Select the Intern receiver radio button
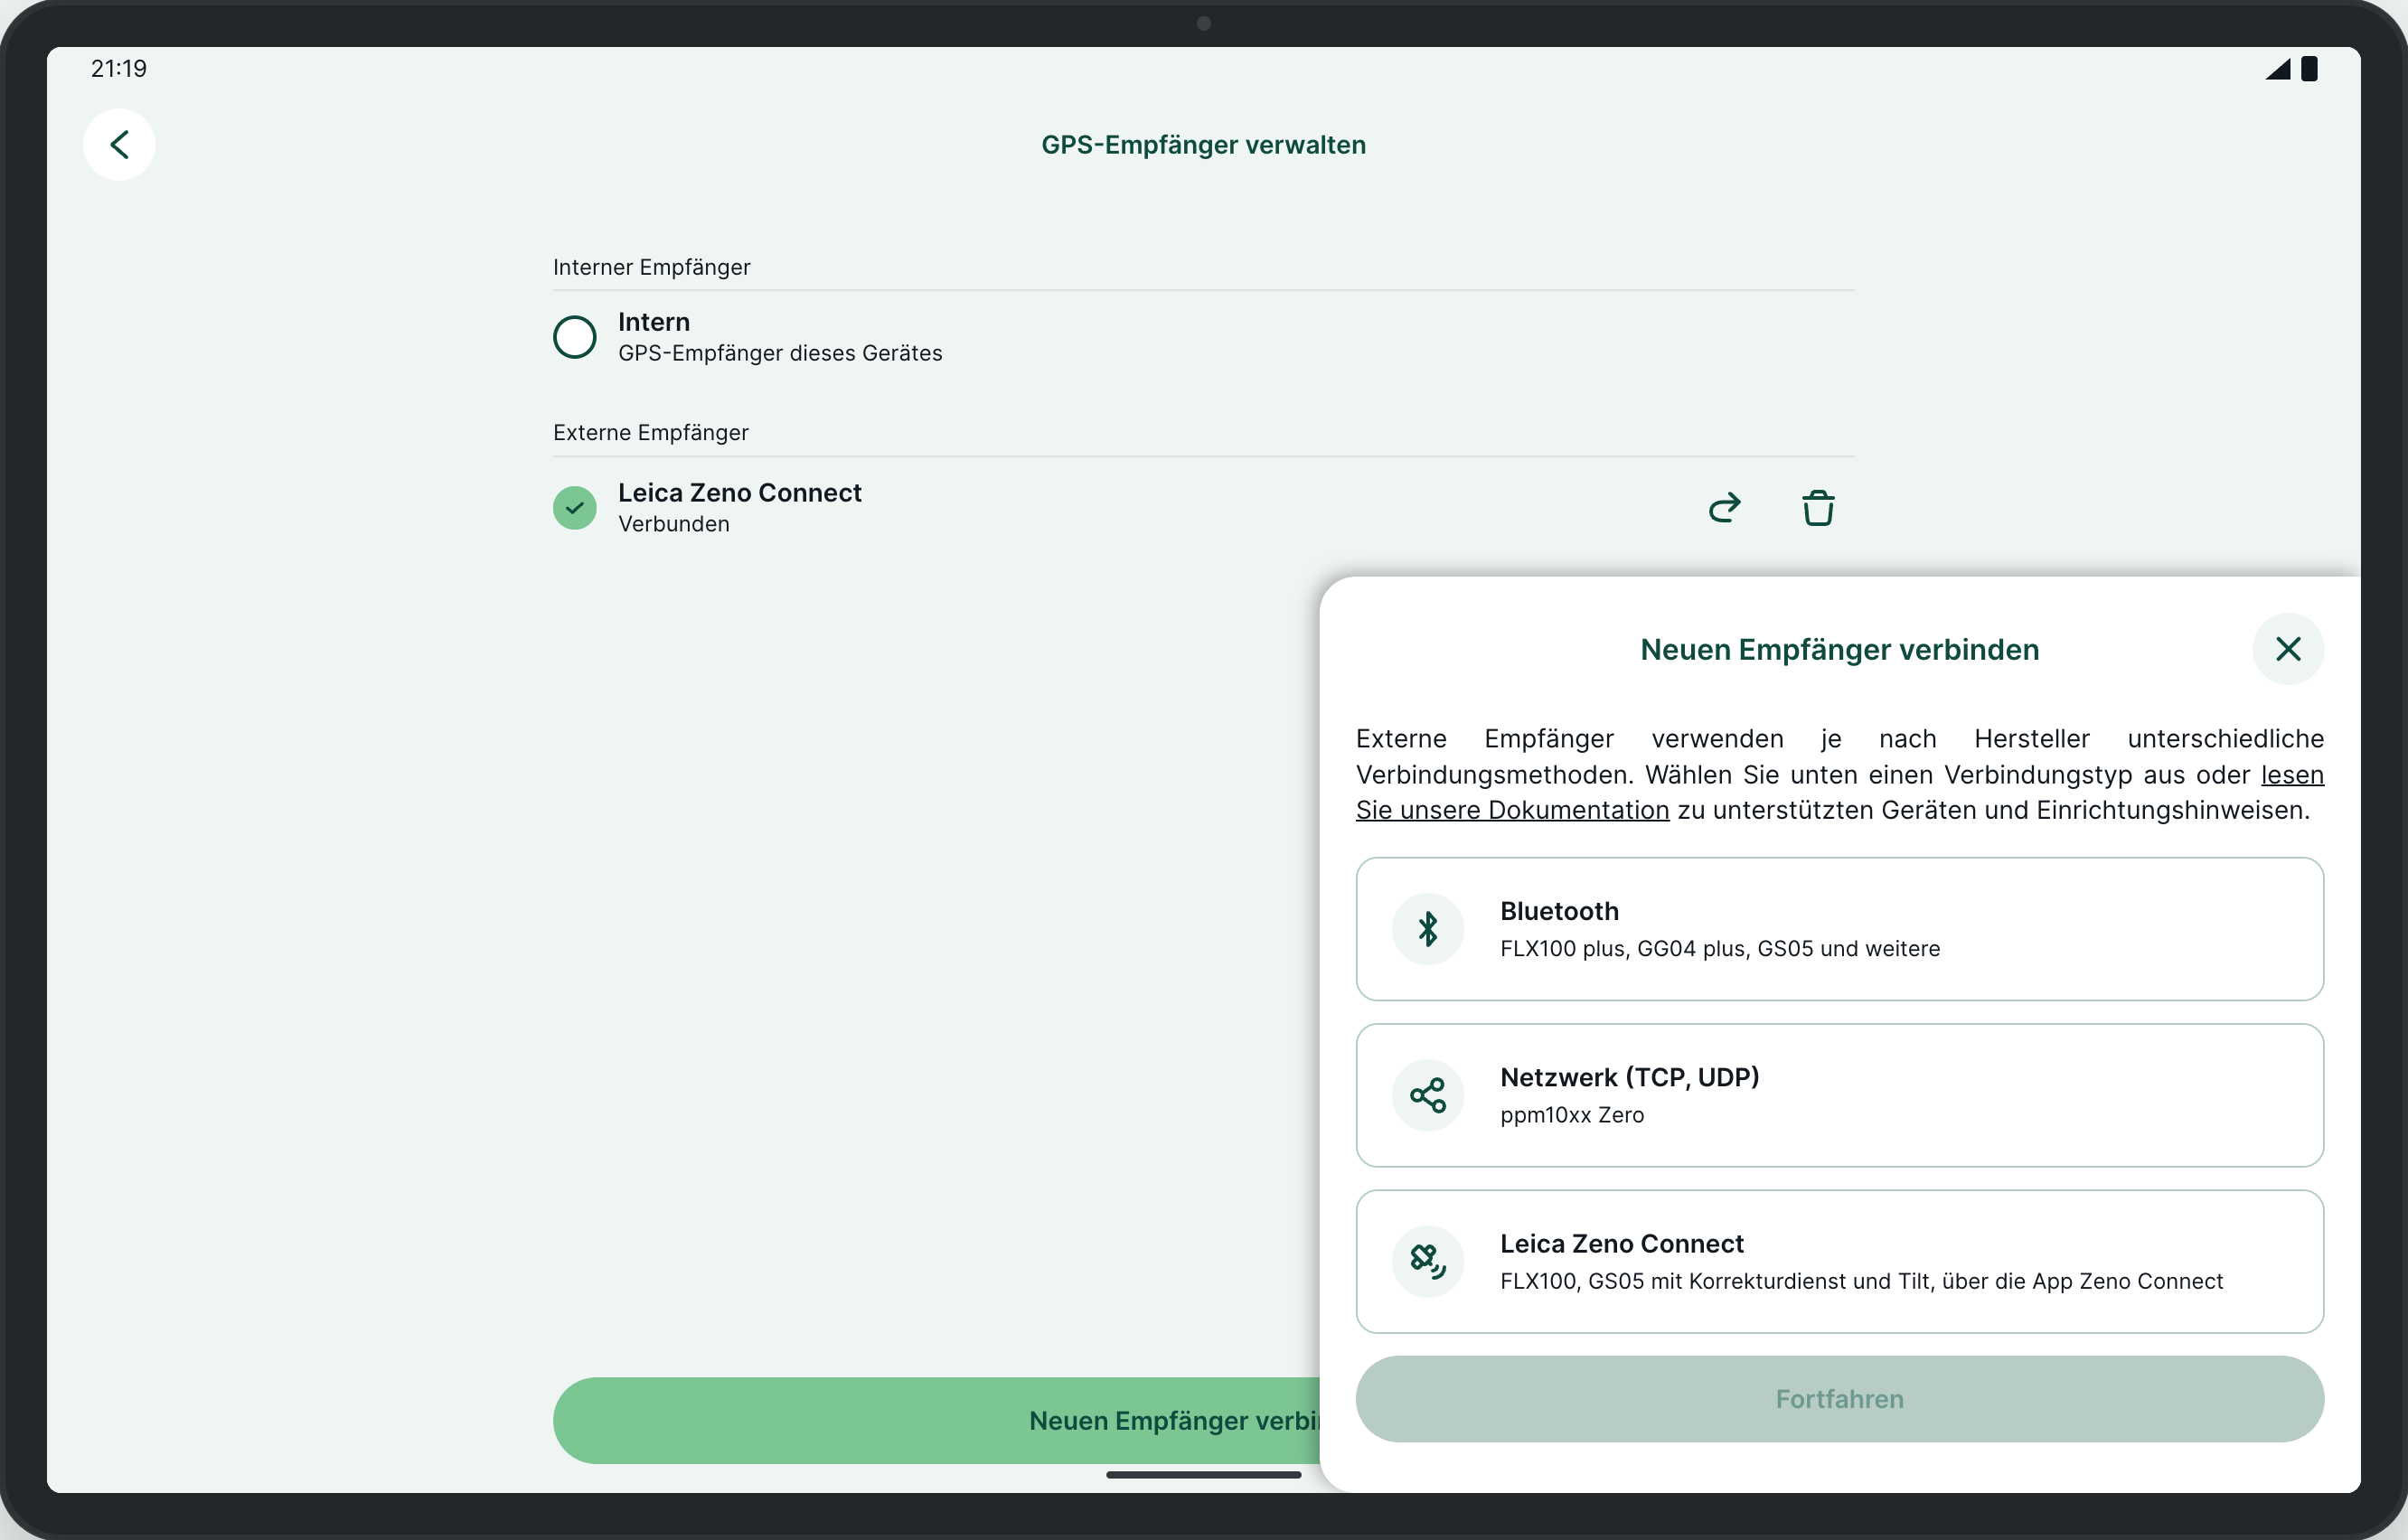The height and width of the screenshot is (1540, 2408). point(575,337)
